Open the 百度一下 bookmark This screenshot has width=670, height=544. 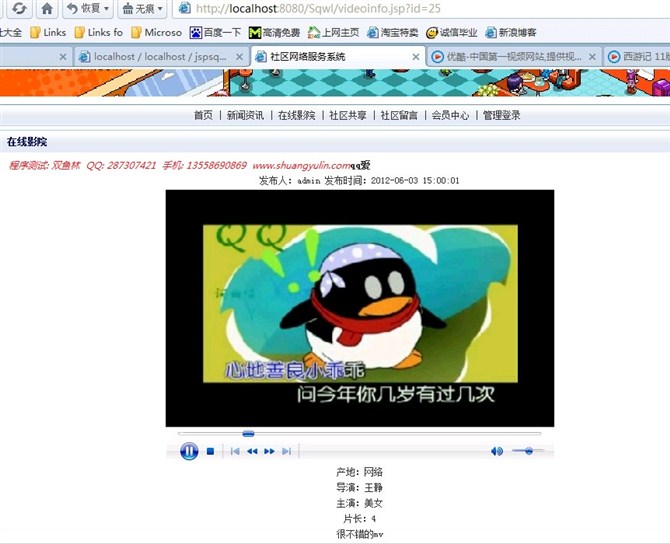tap(215, 32)
